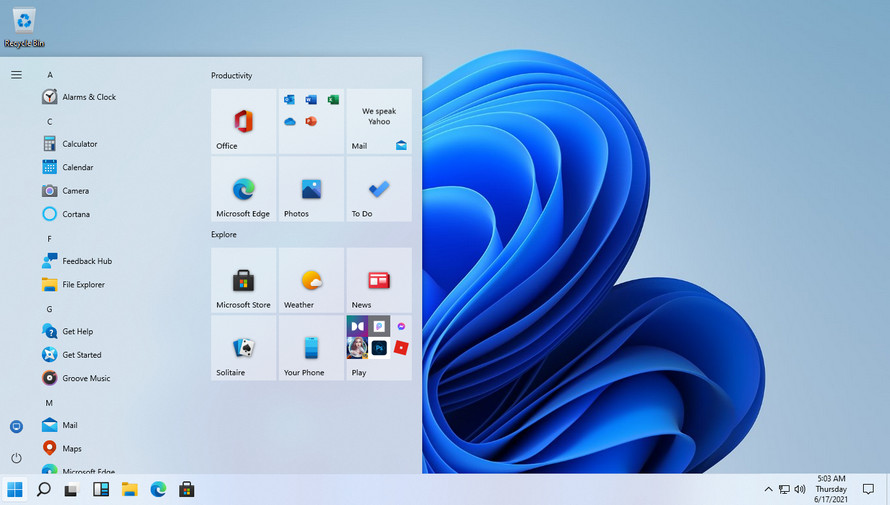The image size is (890, 505).
Task: Open Calendar app in list
Action: tap(68, 167)
